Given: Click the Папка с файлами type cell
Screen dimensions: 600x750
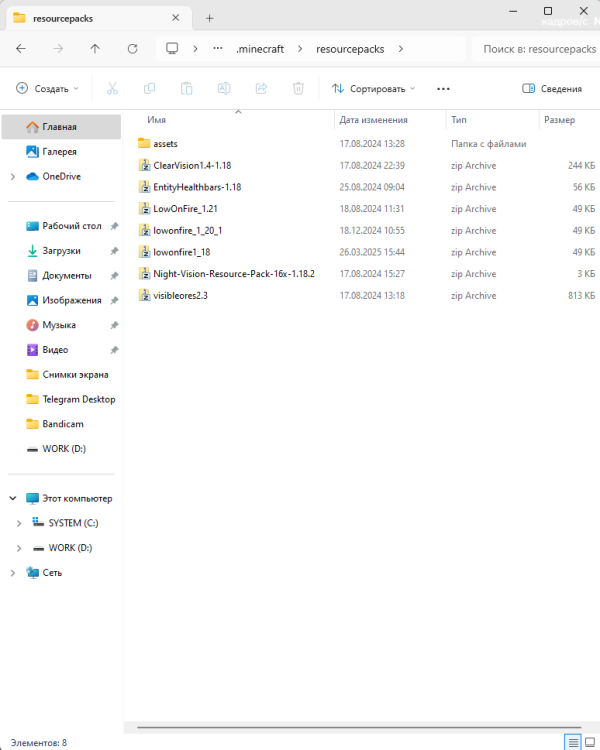Looking at the screenshot, I should [489, 143].
